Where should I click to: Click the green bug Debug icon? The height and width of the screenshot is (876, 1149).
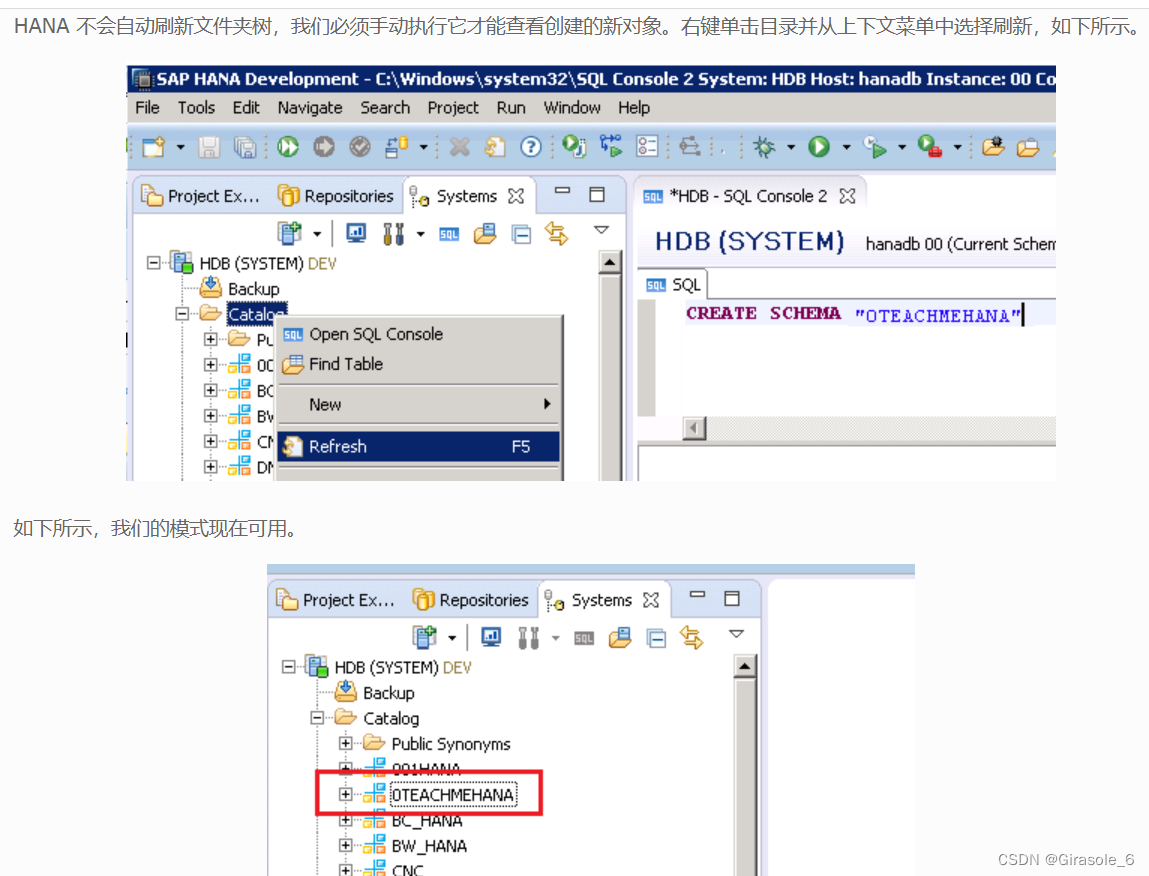[x=764, y=147]
